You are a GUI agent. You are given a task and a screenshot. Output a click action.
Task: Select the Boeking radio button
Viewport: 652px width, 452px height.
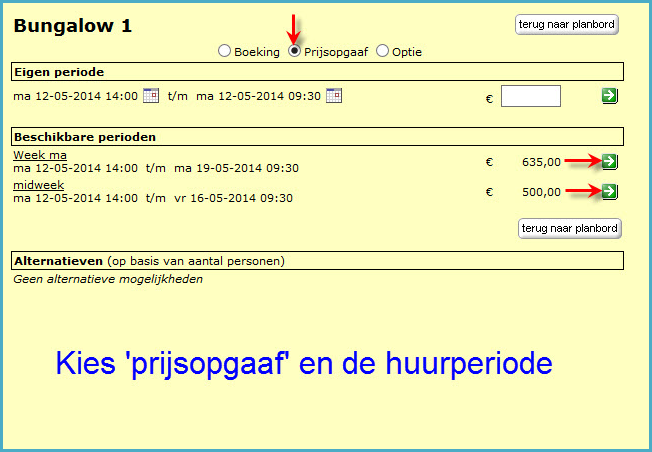[224, 51]
